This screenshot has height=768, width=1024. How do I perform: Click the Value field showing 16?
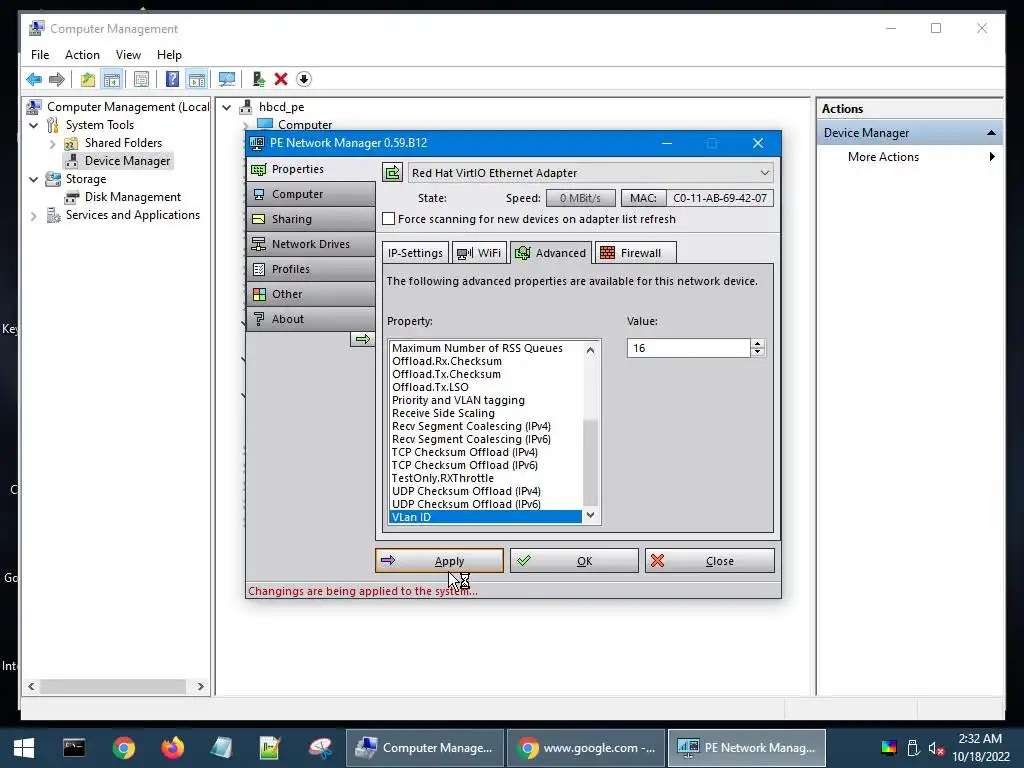[688, 348]
